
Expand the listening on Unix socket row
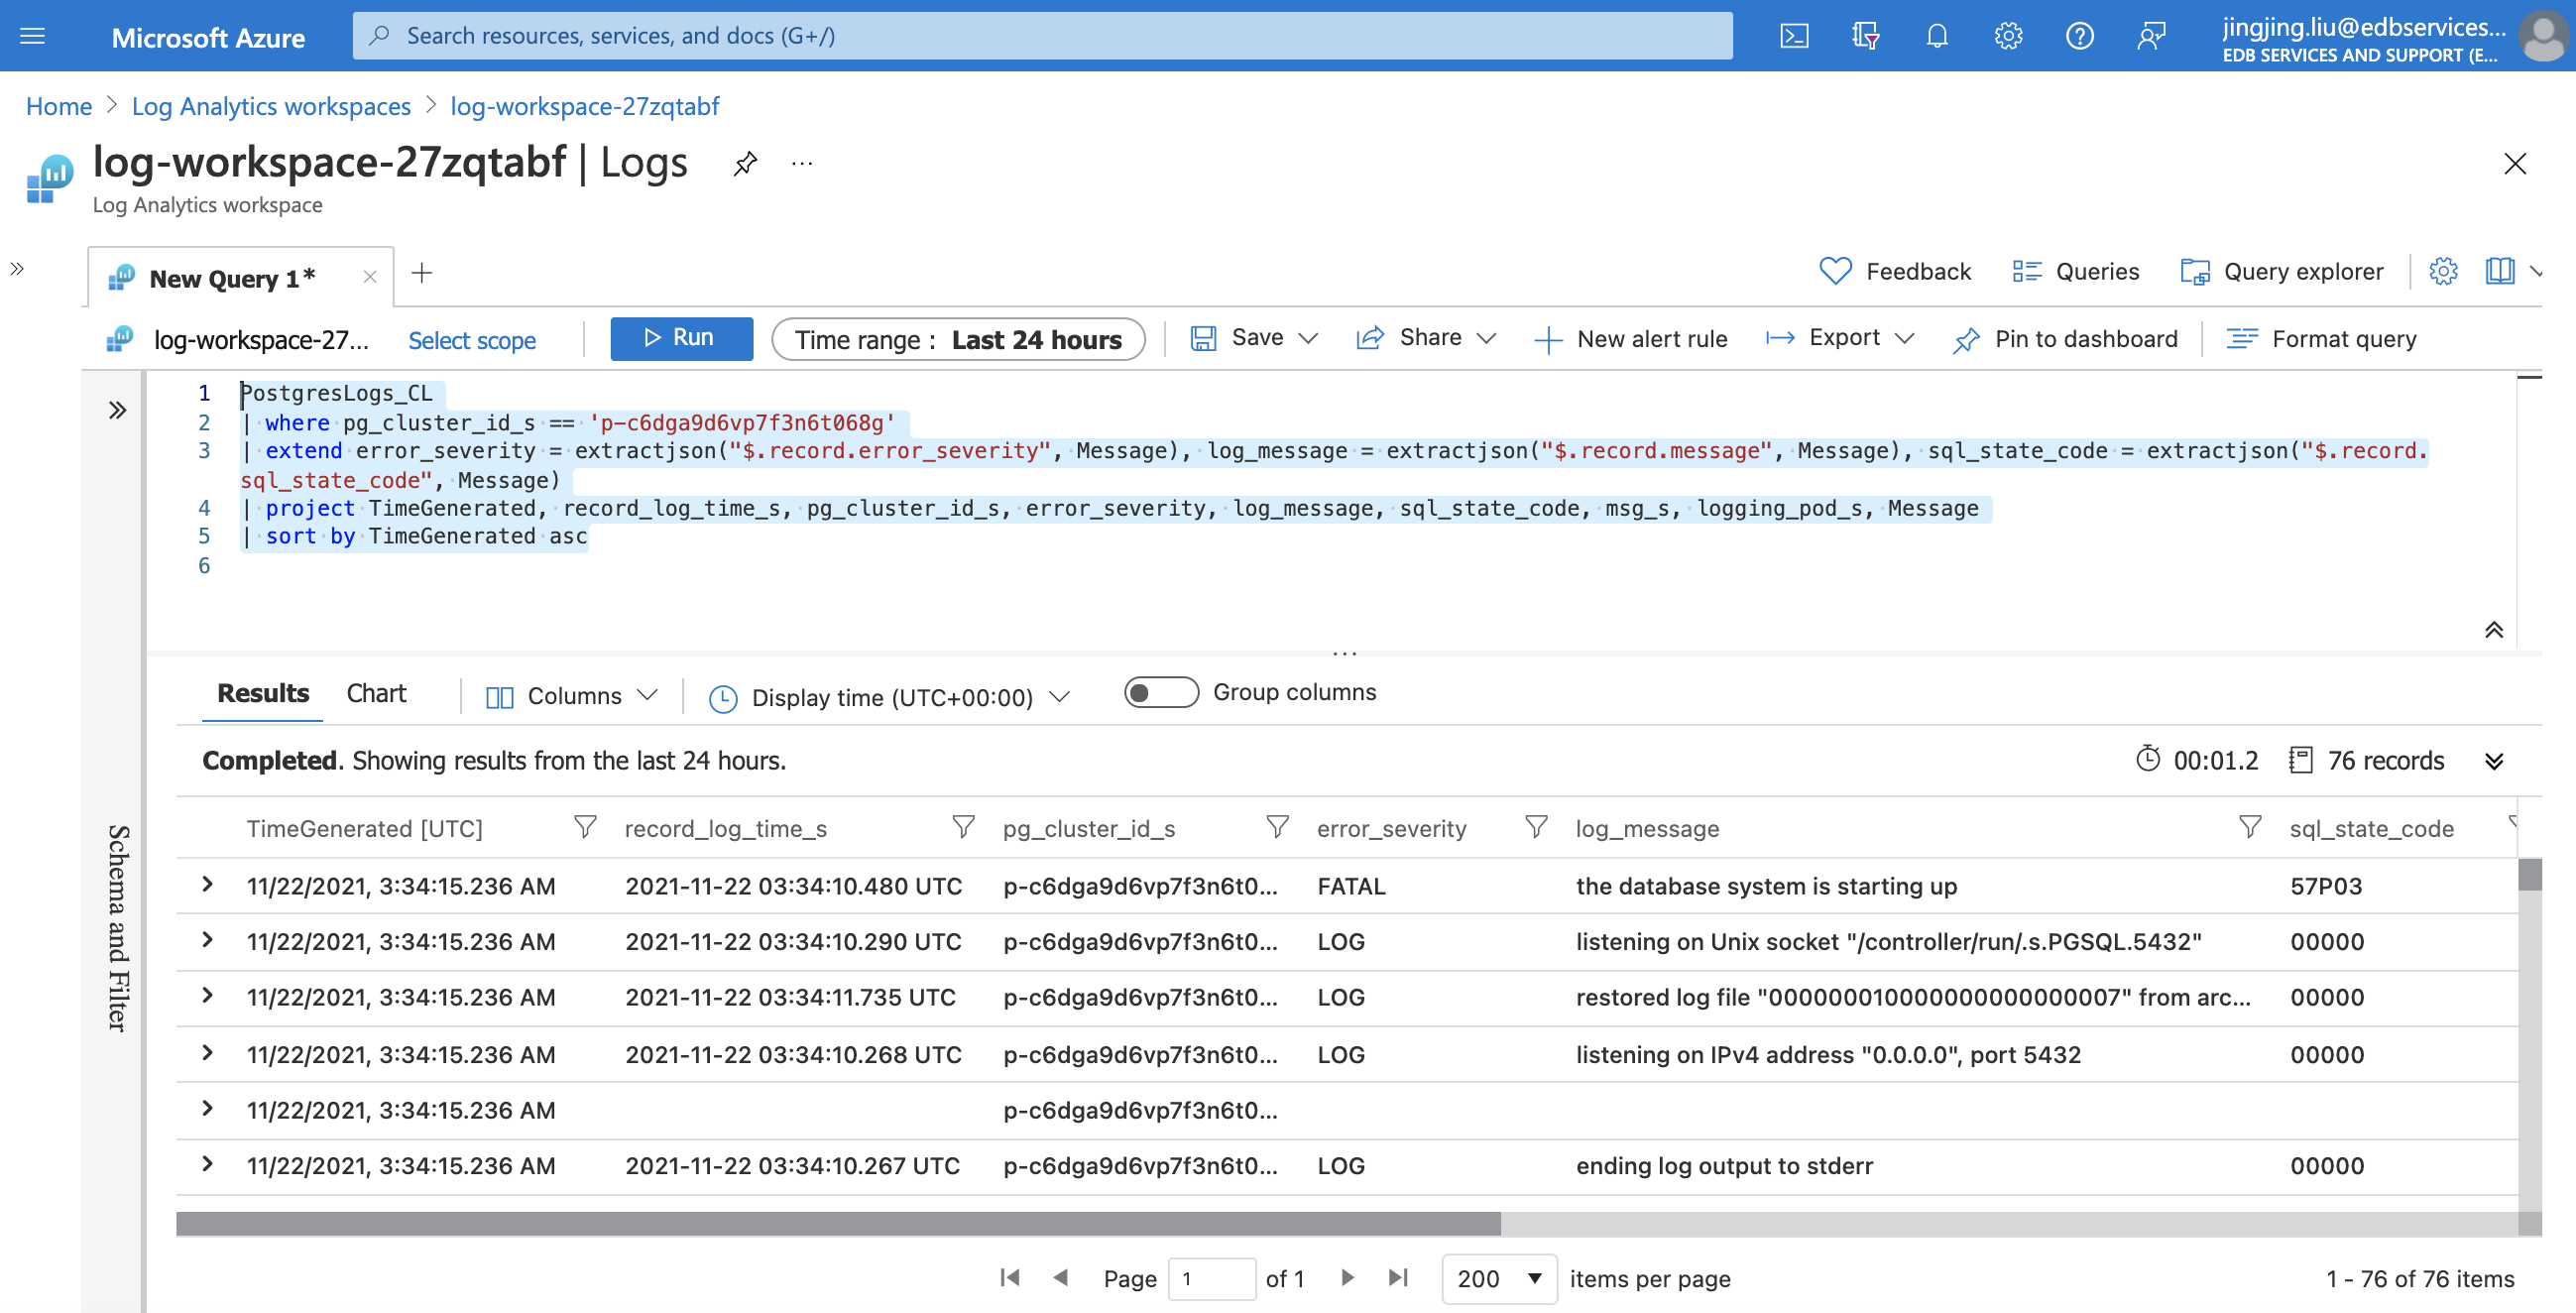click(x=207, y=940)
